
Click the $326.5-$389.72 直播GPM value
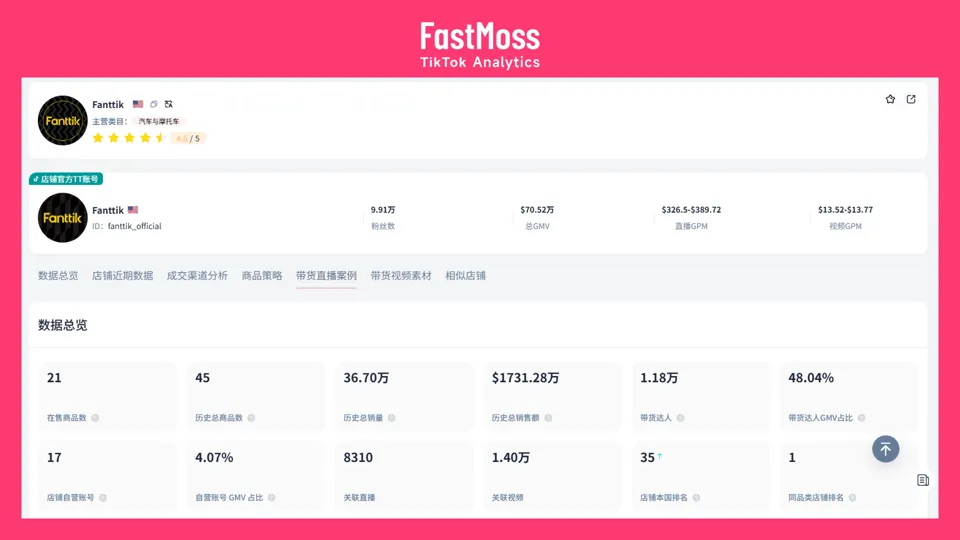point(691,209)
